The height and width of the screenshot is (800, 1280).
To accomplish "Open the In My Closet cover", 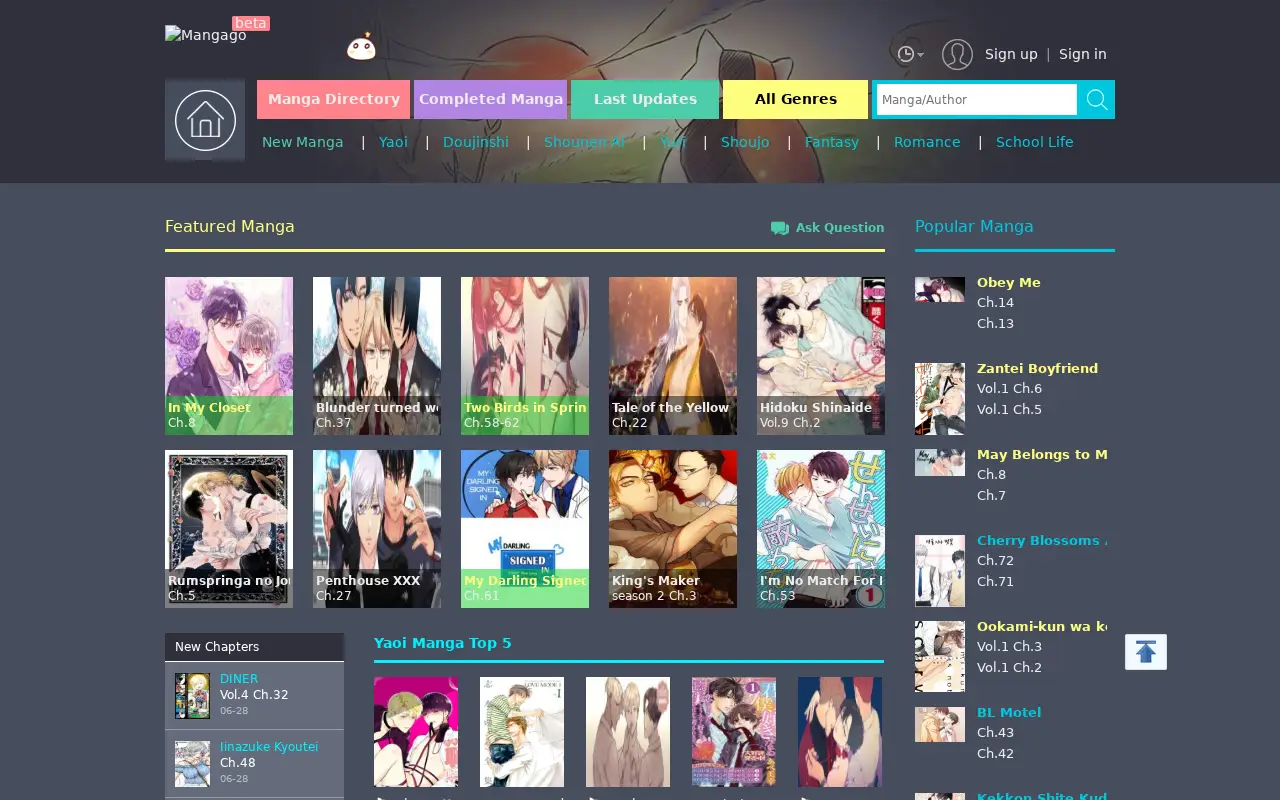I will tap(229, 356).
